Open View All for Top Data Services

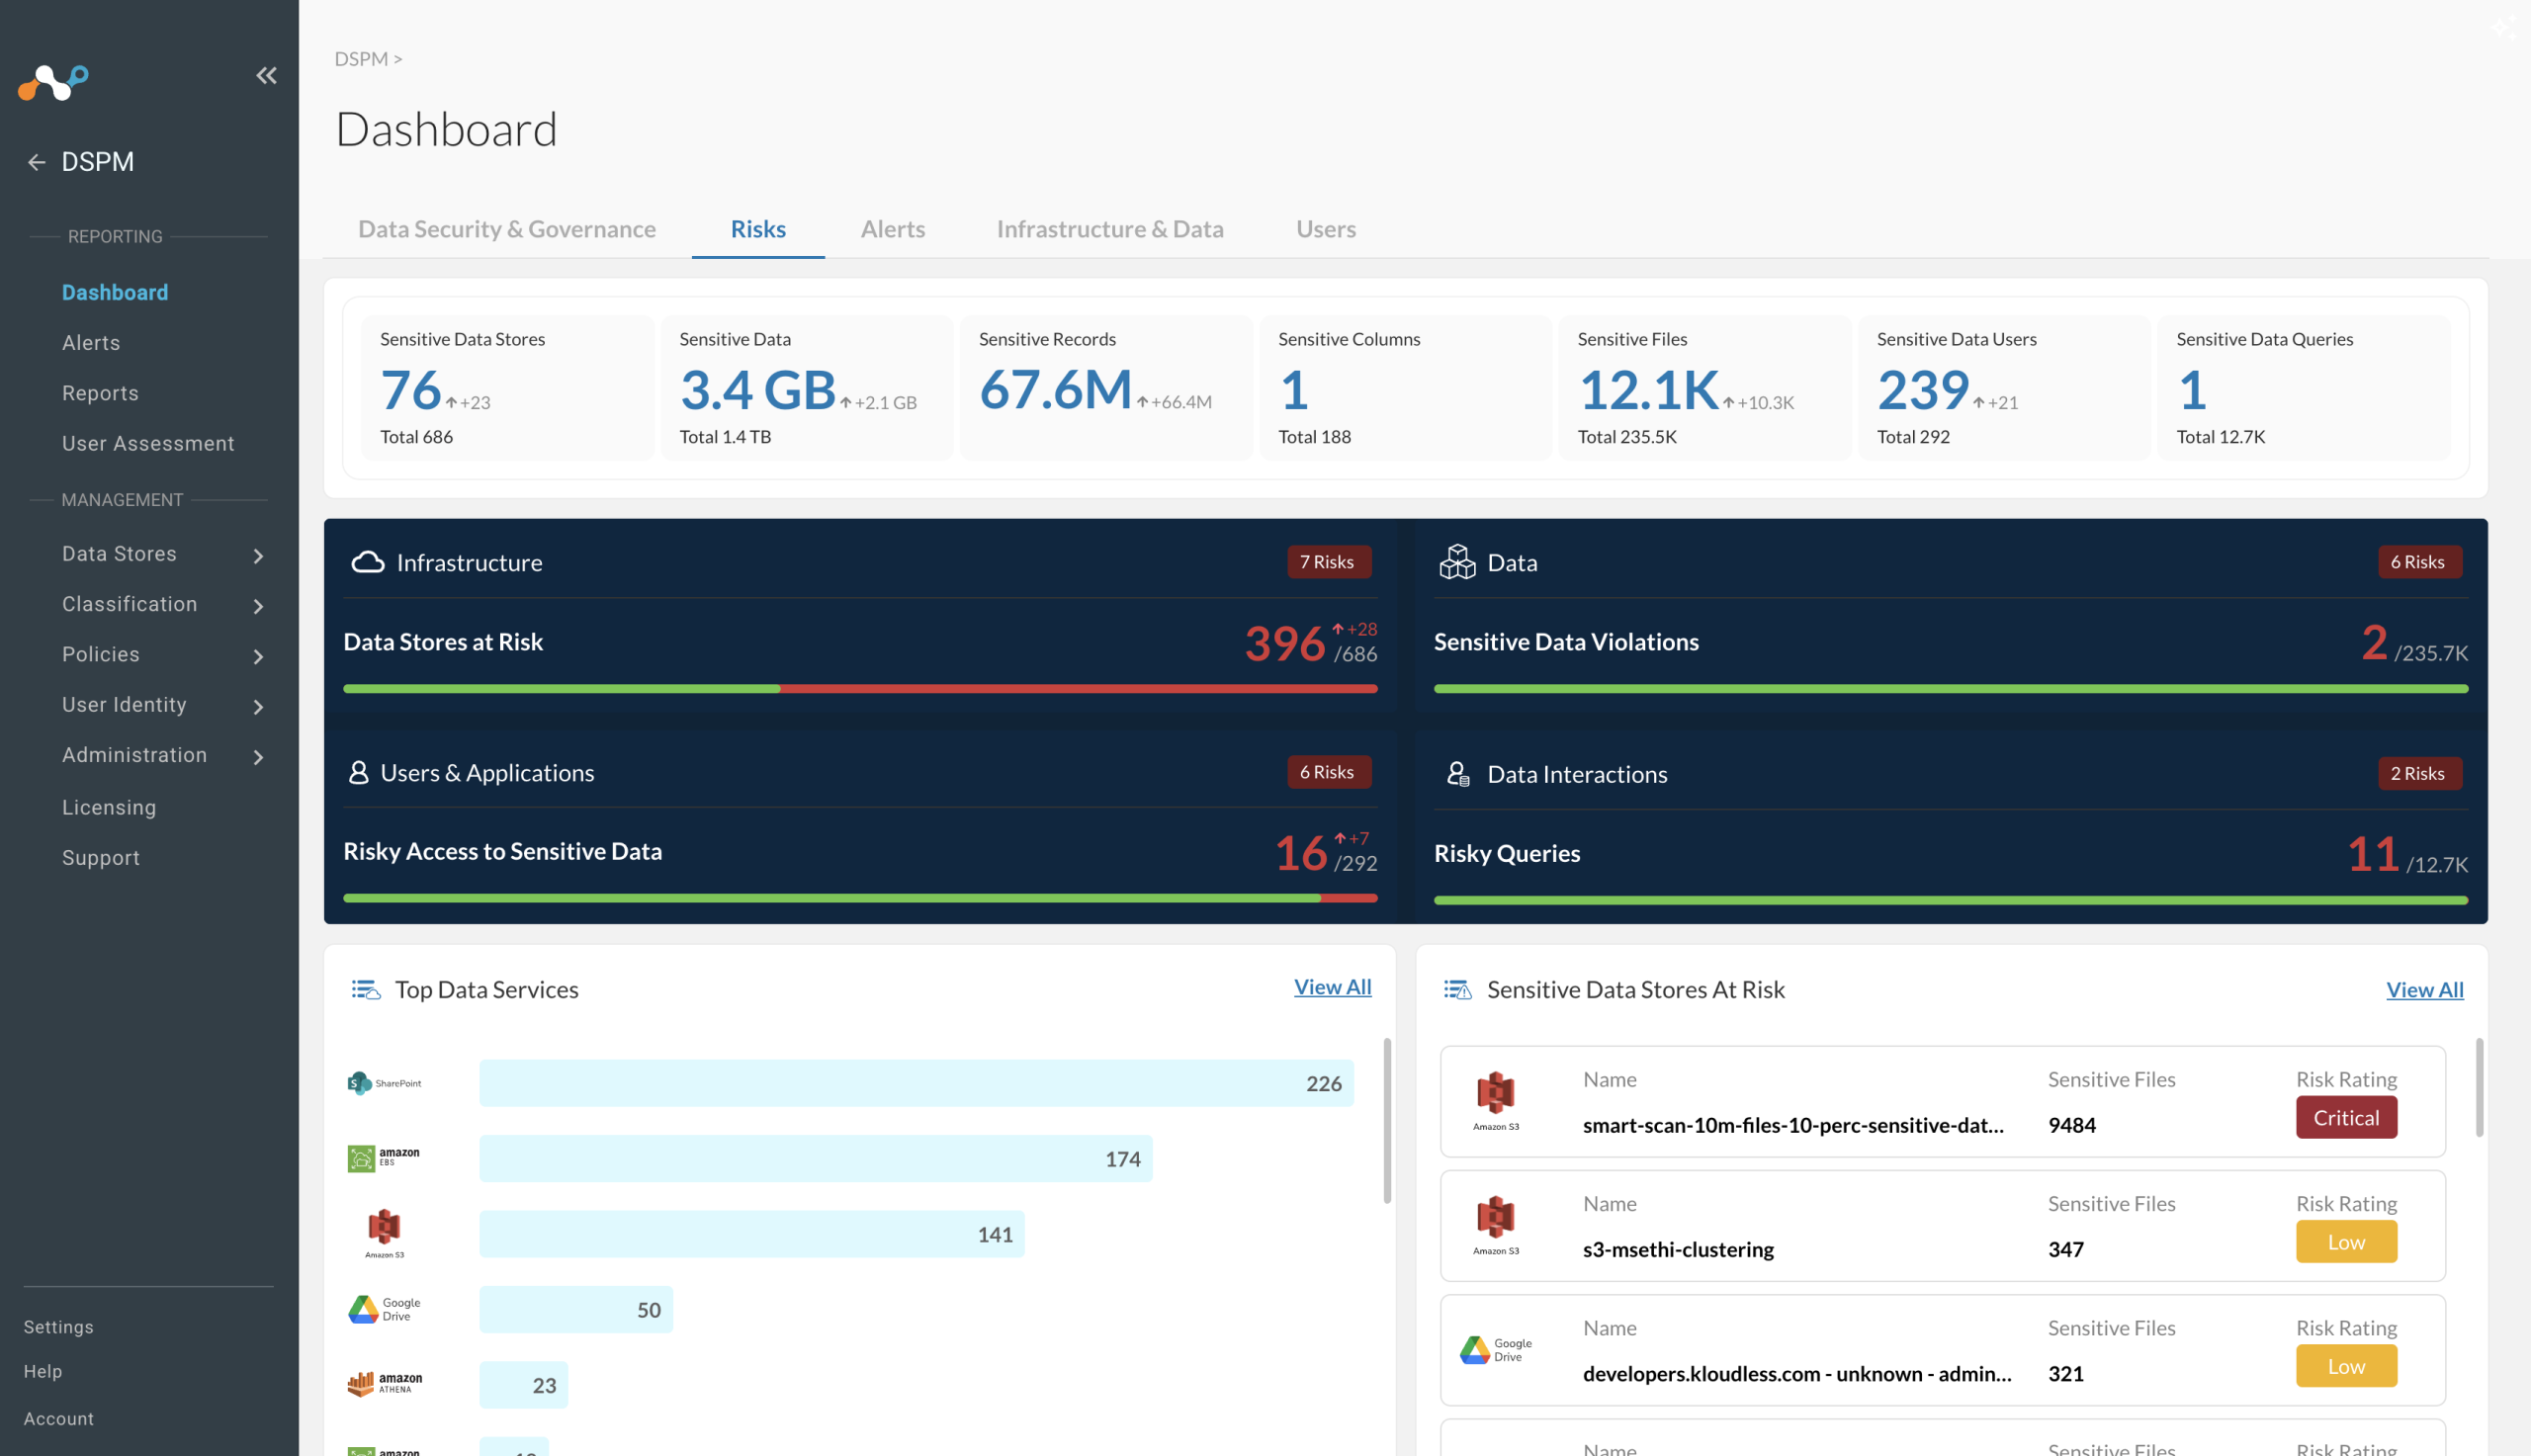tap(1332, 987)
